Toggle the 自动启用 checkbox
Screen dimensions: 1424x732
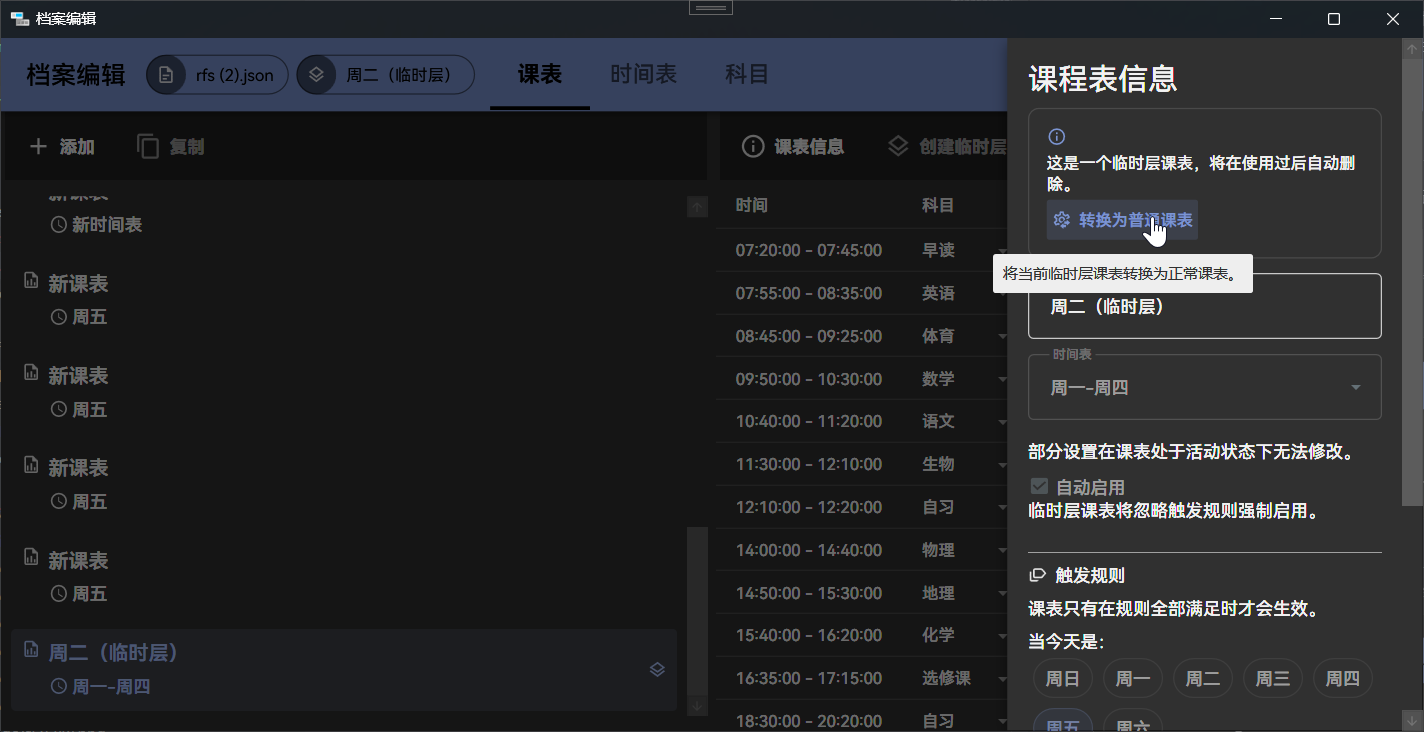(x=1040, y=487)
